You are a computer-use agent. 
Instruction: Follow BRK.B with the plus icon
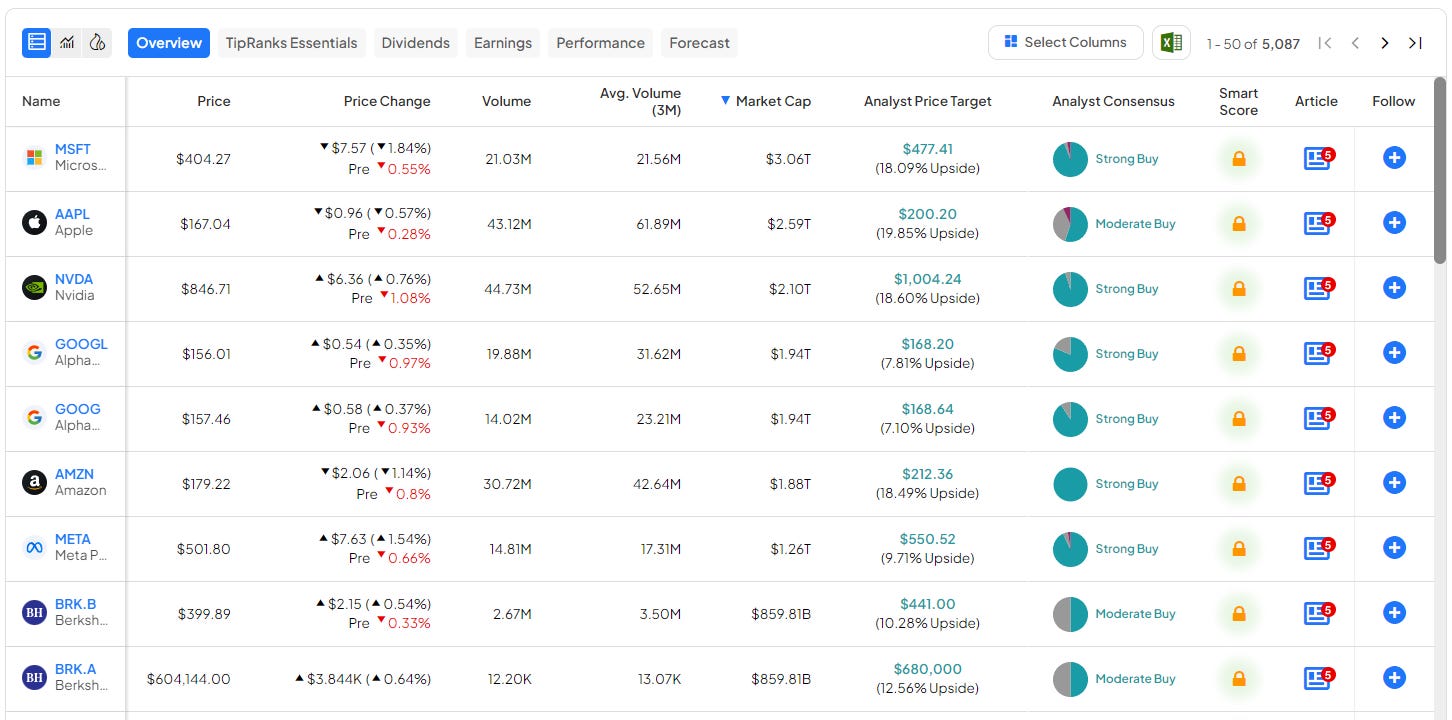click(x=1394, y=613)
